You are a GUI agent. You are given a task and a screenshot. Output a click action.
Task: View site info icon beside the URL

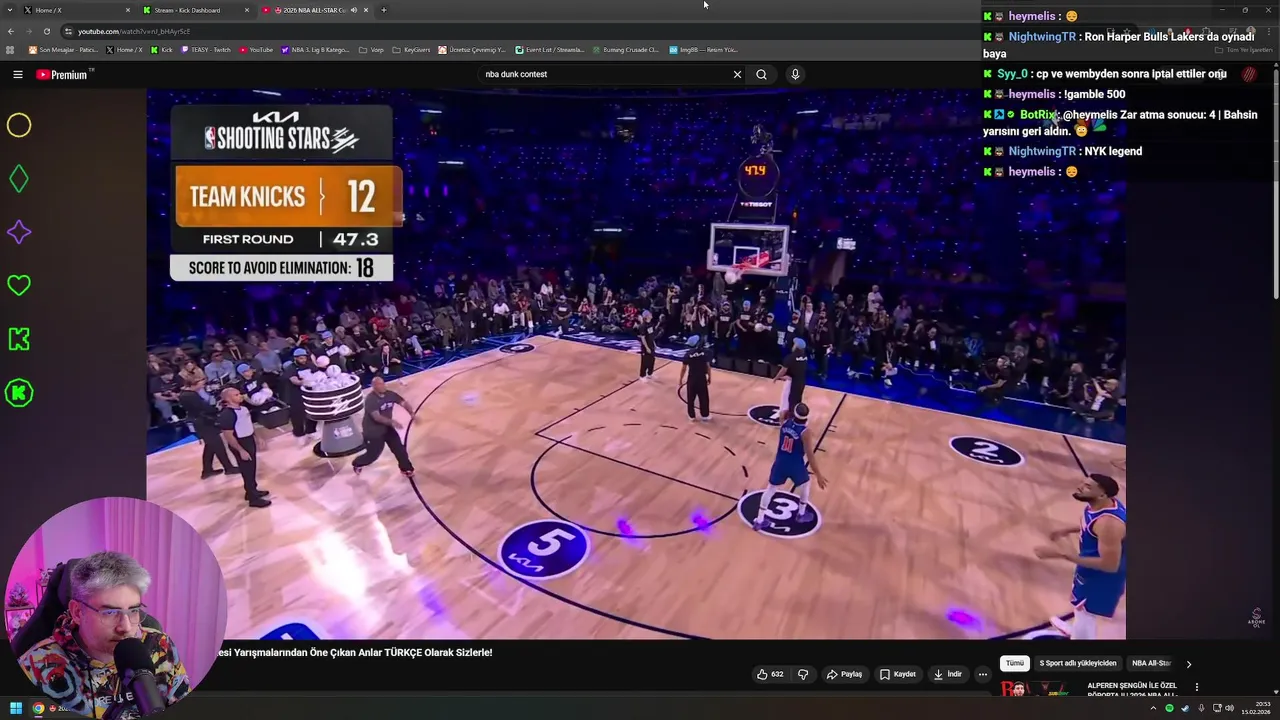(x=68, y=31)
